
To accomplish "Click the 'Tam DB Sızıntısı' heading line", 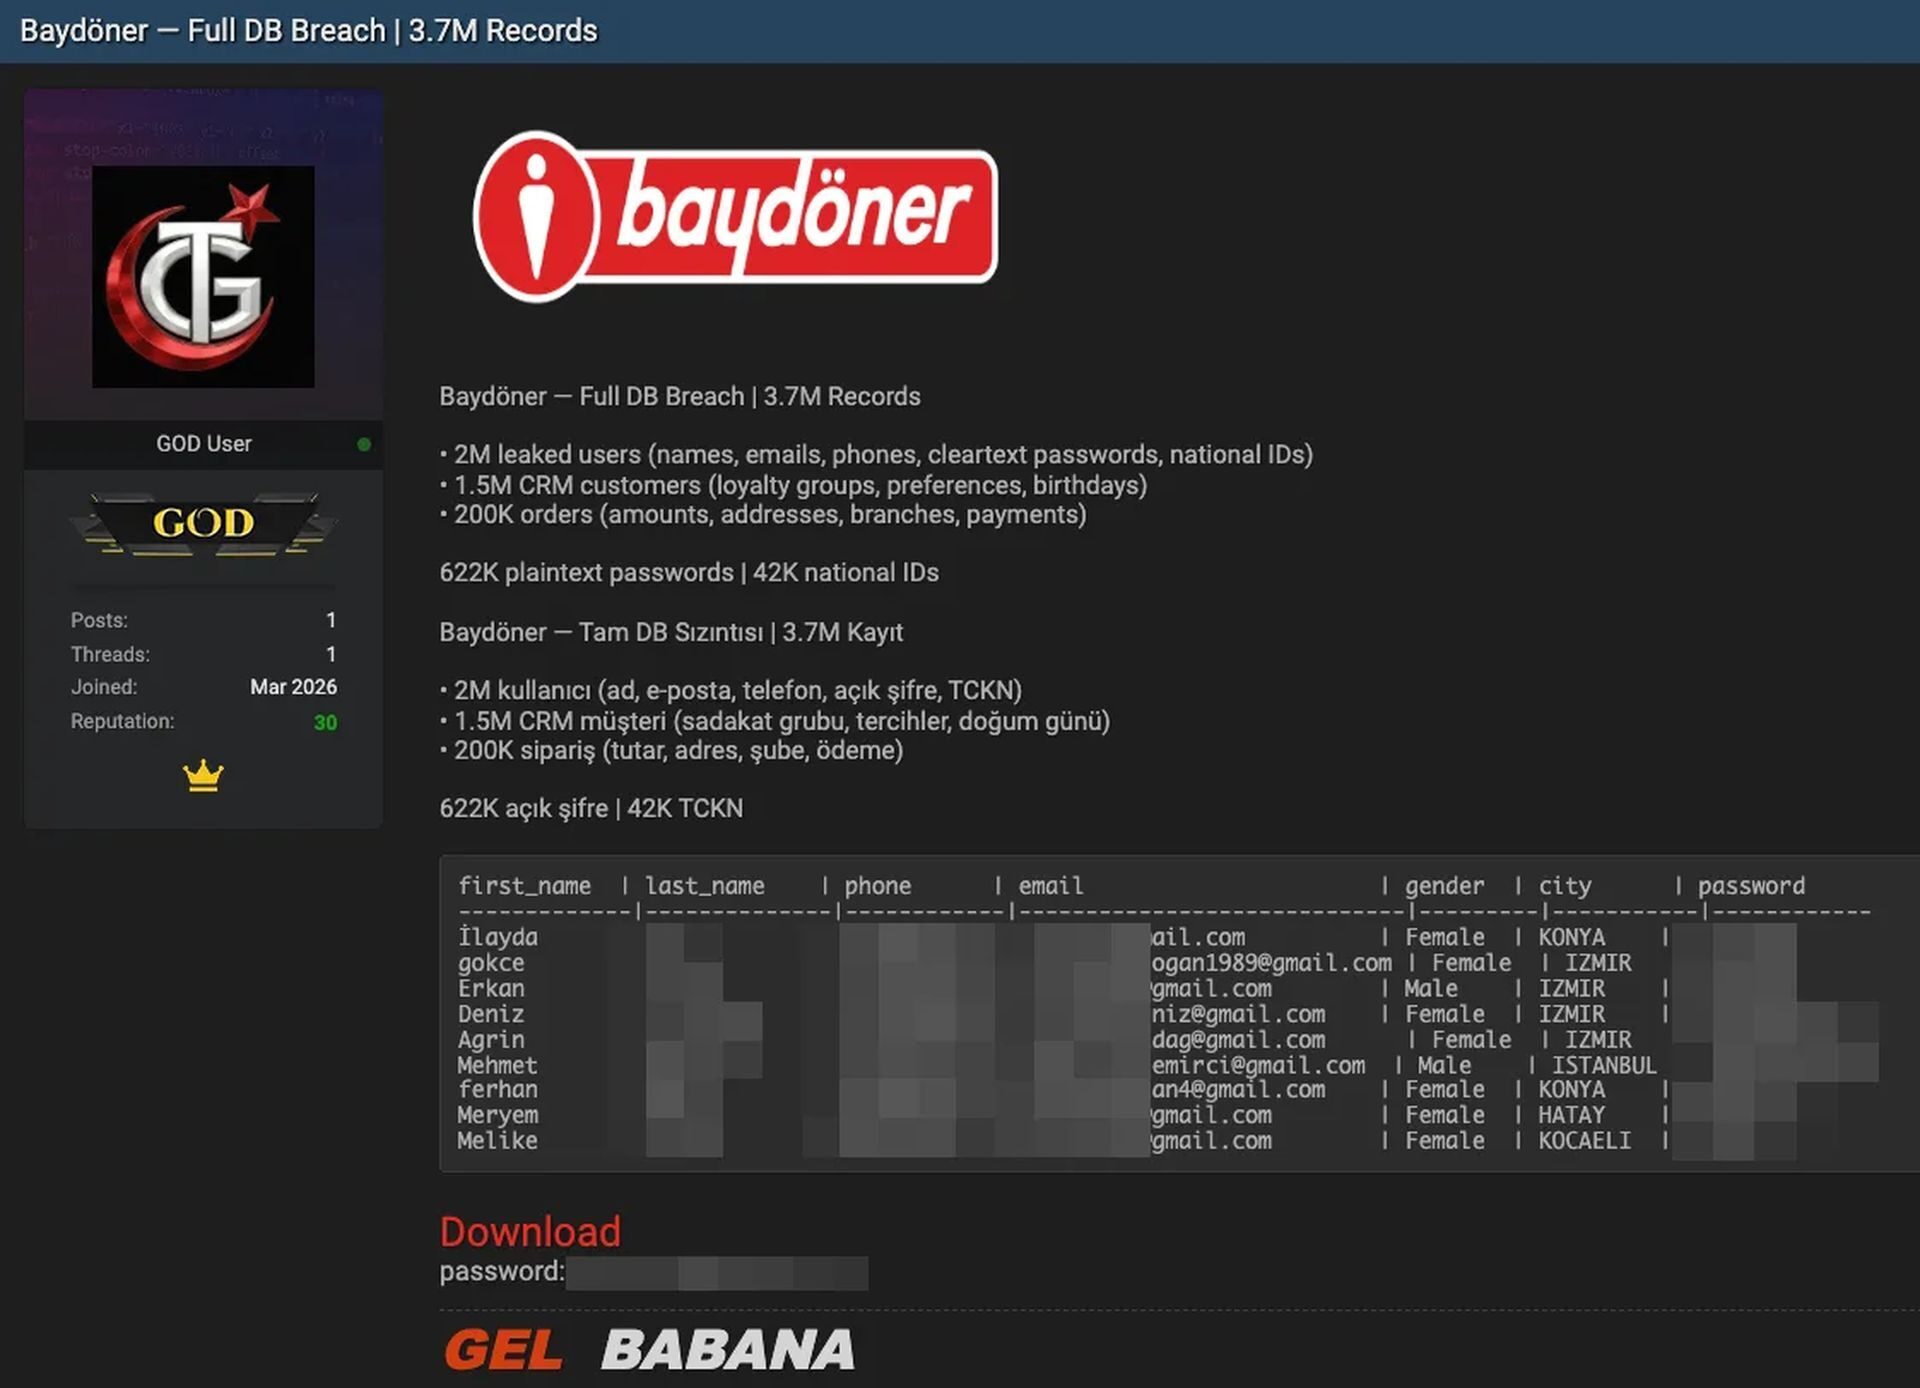I will (671, 632).
